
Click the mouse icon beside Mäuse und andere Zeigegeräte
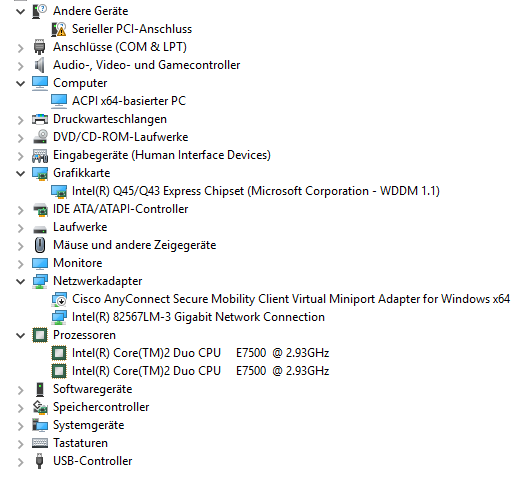(x=40, y=245)
